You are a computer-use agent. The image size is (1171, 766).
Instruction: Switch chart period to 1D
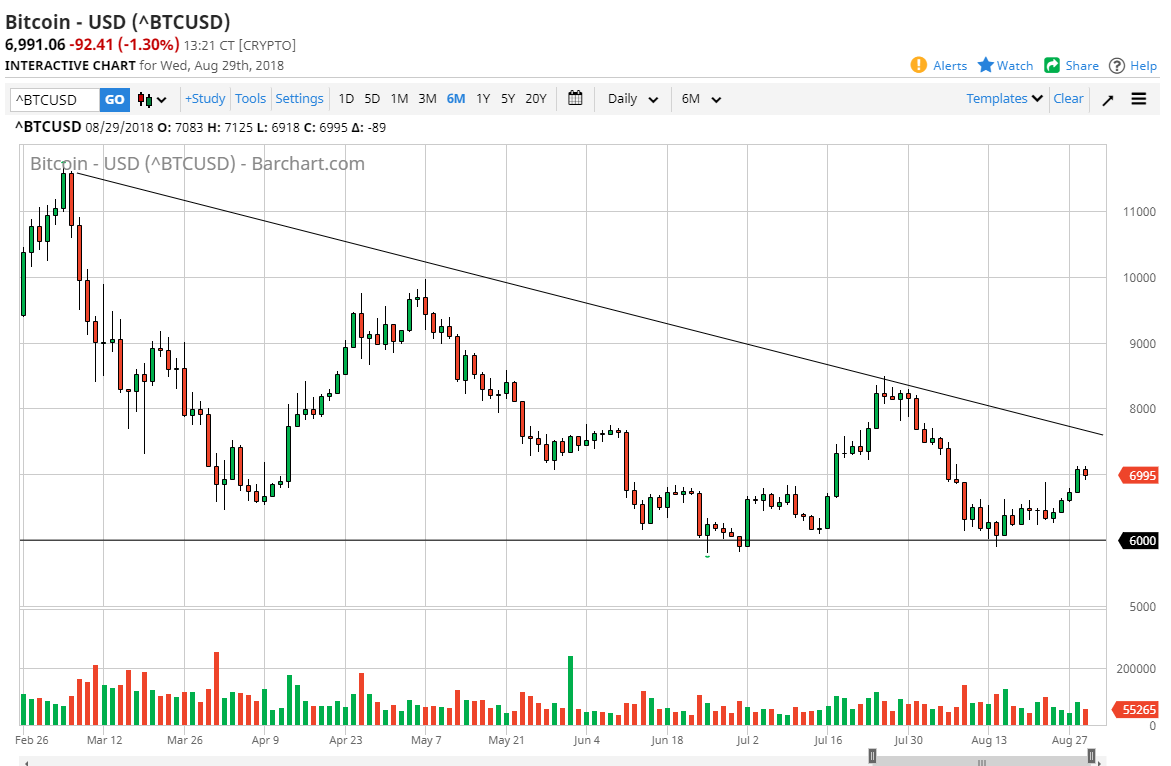click(x=346, y=99)
